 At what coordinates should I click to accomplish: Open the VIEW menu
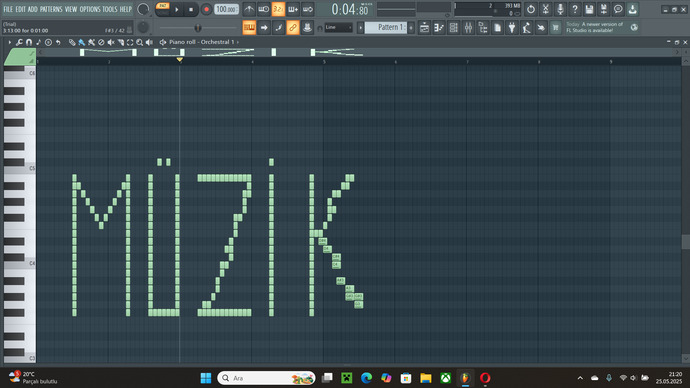pos(71,9)
